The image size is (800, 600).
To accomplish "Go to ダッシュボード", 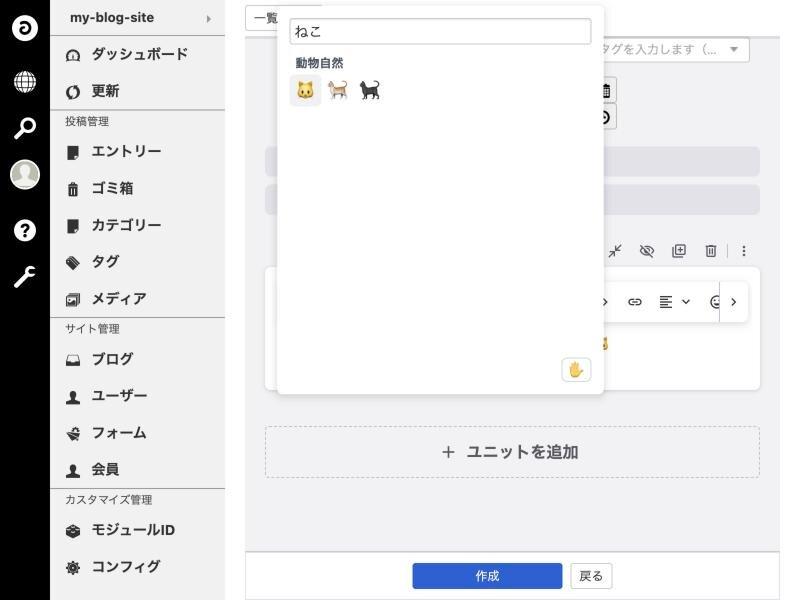I will pyautogui.click(x=138, y=55).
